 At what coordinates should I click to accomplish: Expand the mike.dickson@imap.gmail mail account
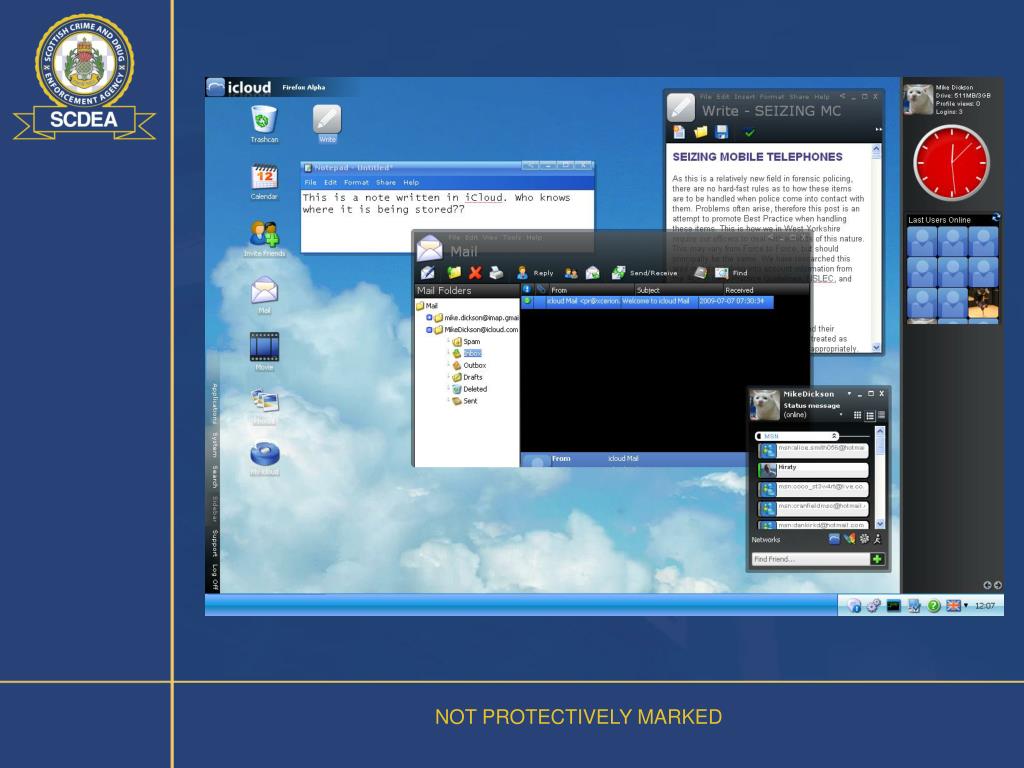click(x=429, y=317)
